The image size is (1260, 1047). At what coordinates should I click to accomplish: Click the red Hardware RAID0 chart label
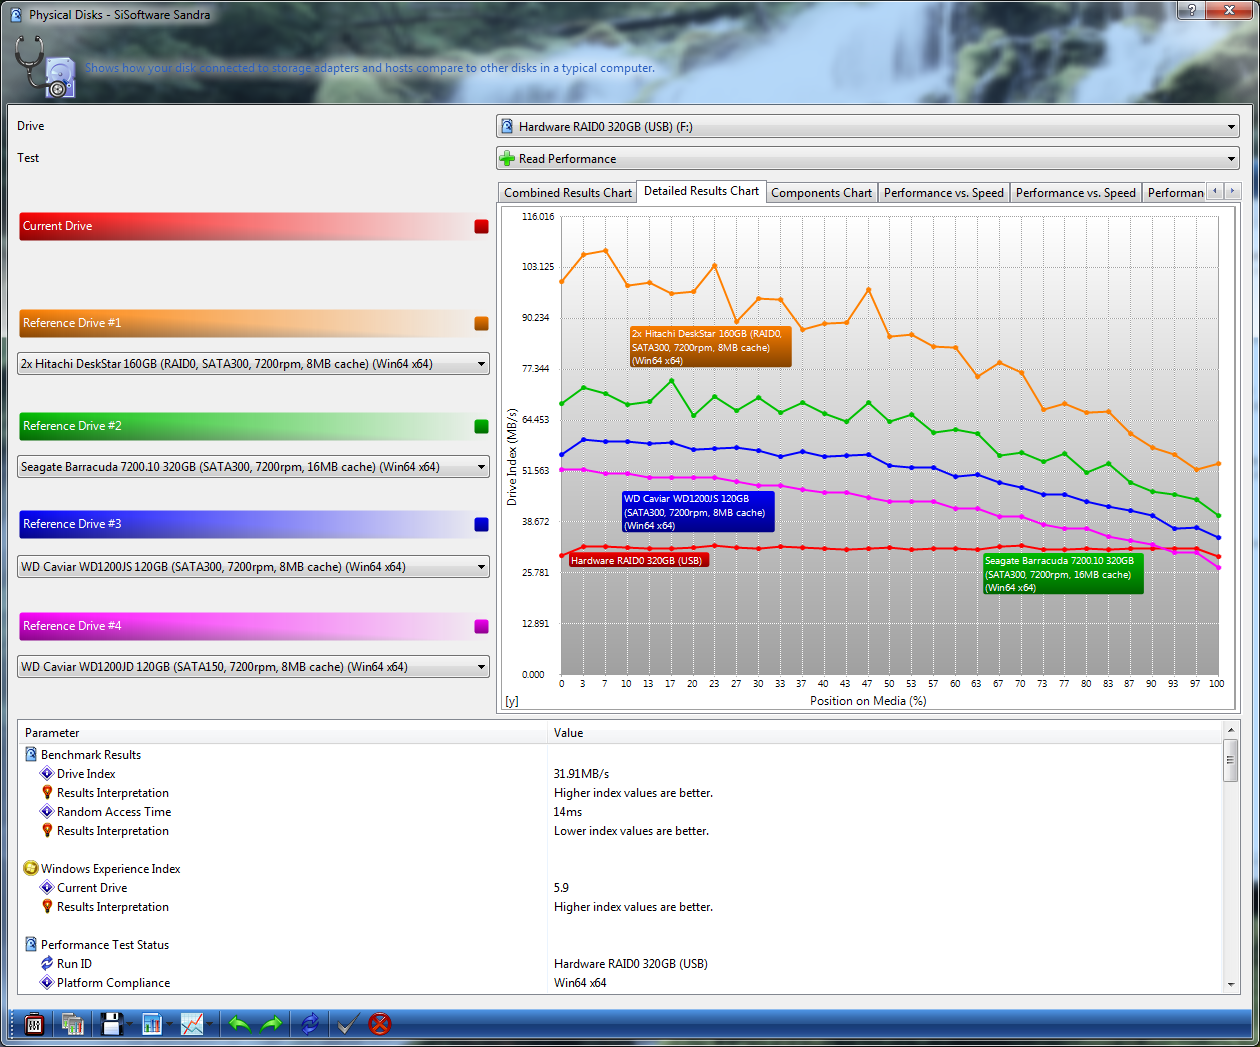638,560
